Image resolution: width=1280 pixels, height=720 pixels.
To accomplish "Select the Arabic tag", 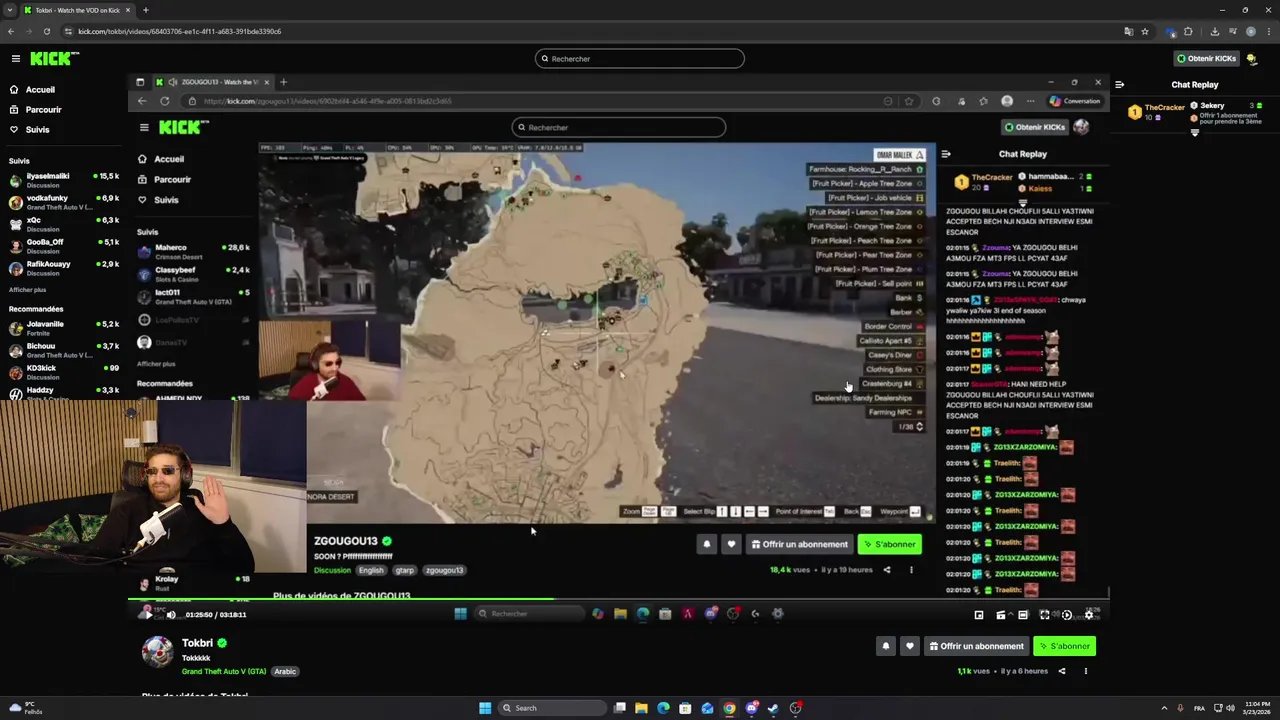I will [x=285, y=671].
